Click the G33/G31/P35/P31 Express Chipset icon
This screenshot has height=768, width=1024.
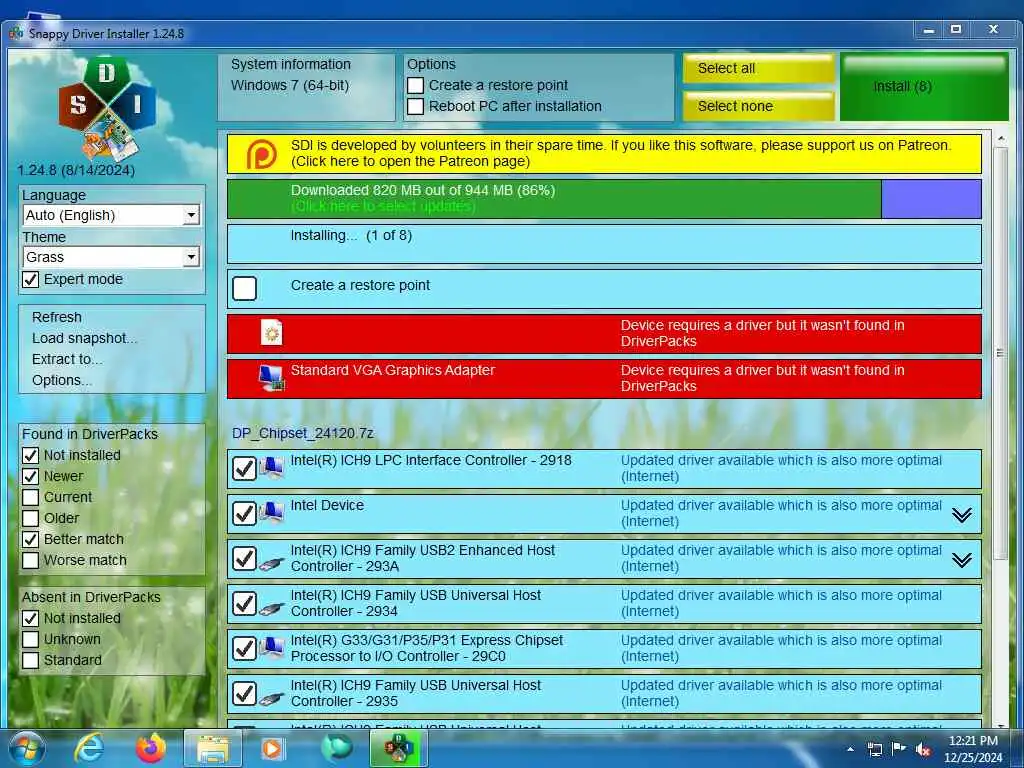pyautogui.click(x=271, y=648)
